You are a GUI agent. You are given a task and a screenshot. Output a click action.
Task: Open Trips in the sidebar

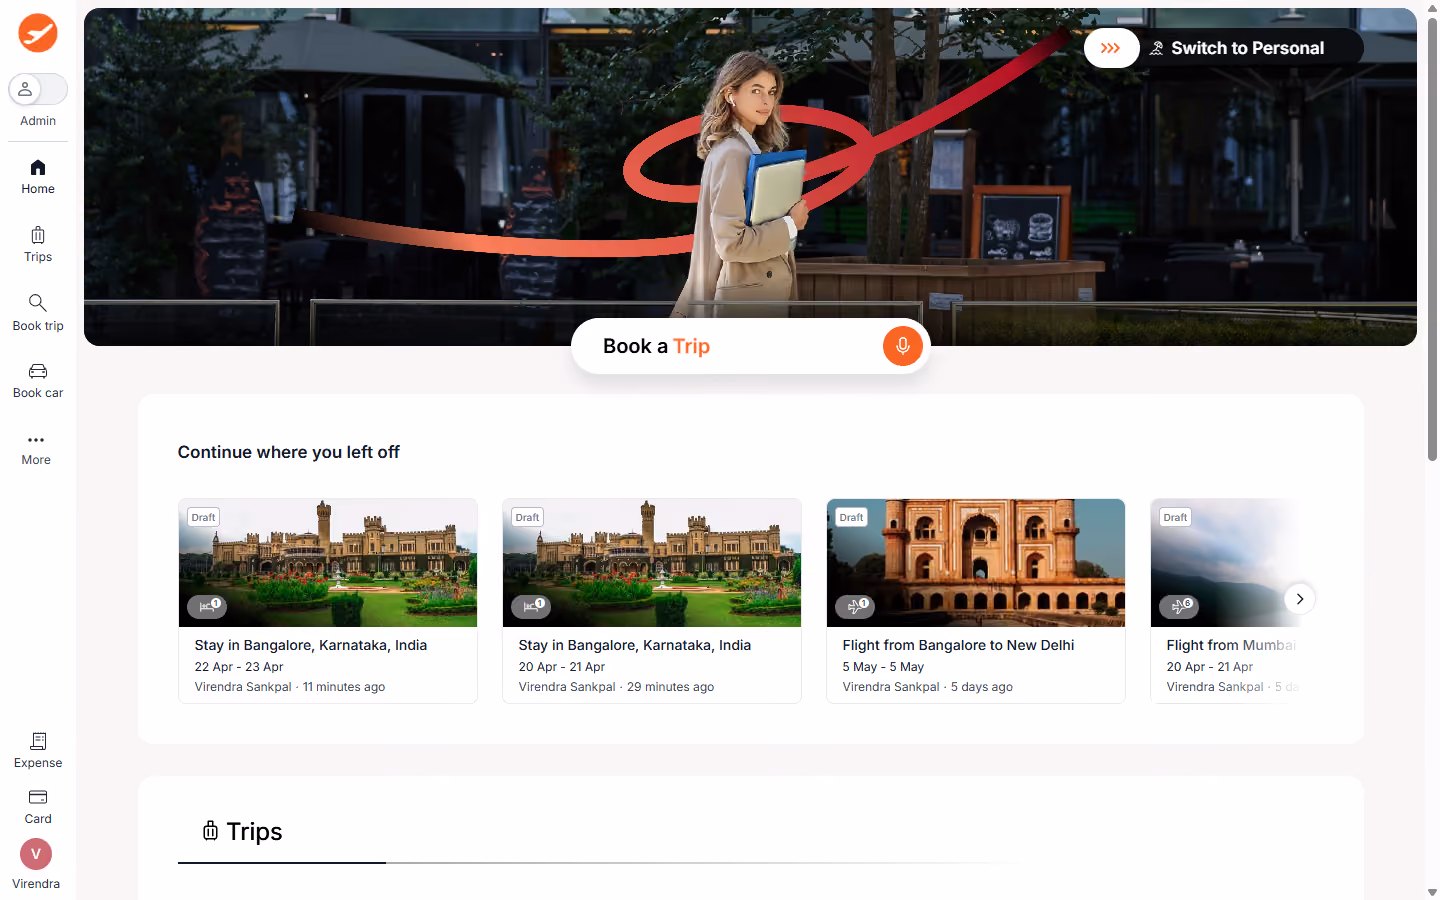(38, 245)
